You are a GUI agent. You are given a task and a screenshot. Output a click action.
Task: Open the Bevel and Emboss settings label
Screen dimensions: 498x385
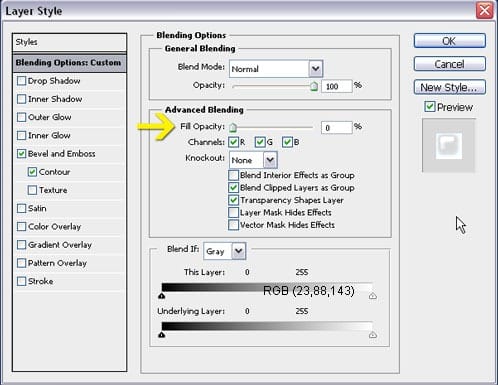click(x=62, y=154)
